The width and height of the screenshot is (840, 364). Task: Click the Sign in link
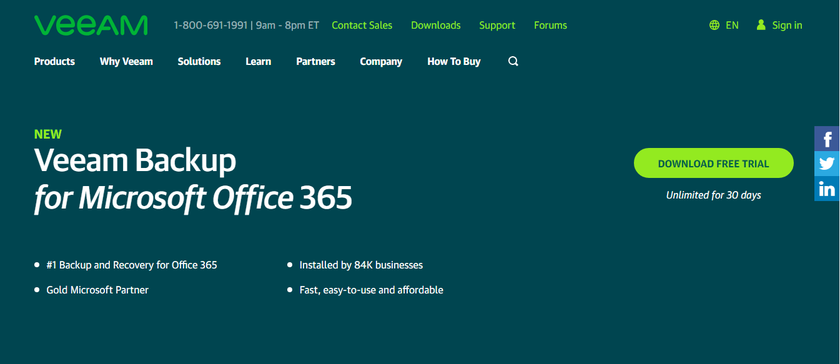787,25
